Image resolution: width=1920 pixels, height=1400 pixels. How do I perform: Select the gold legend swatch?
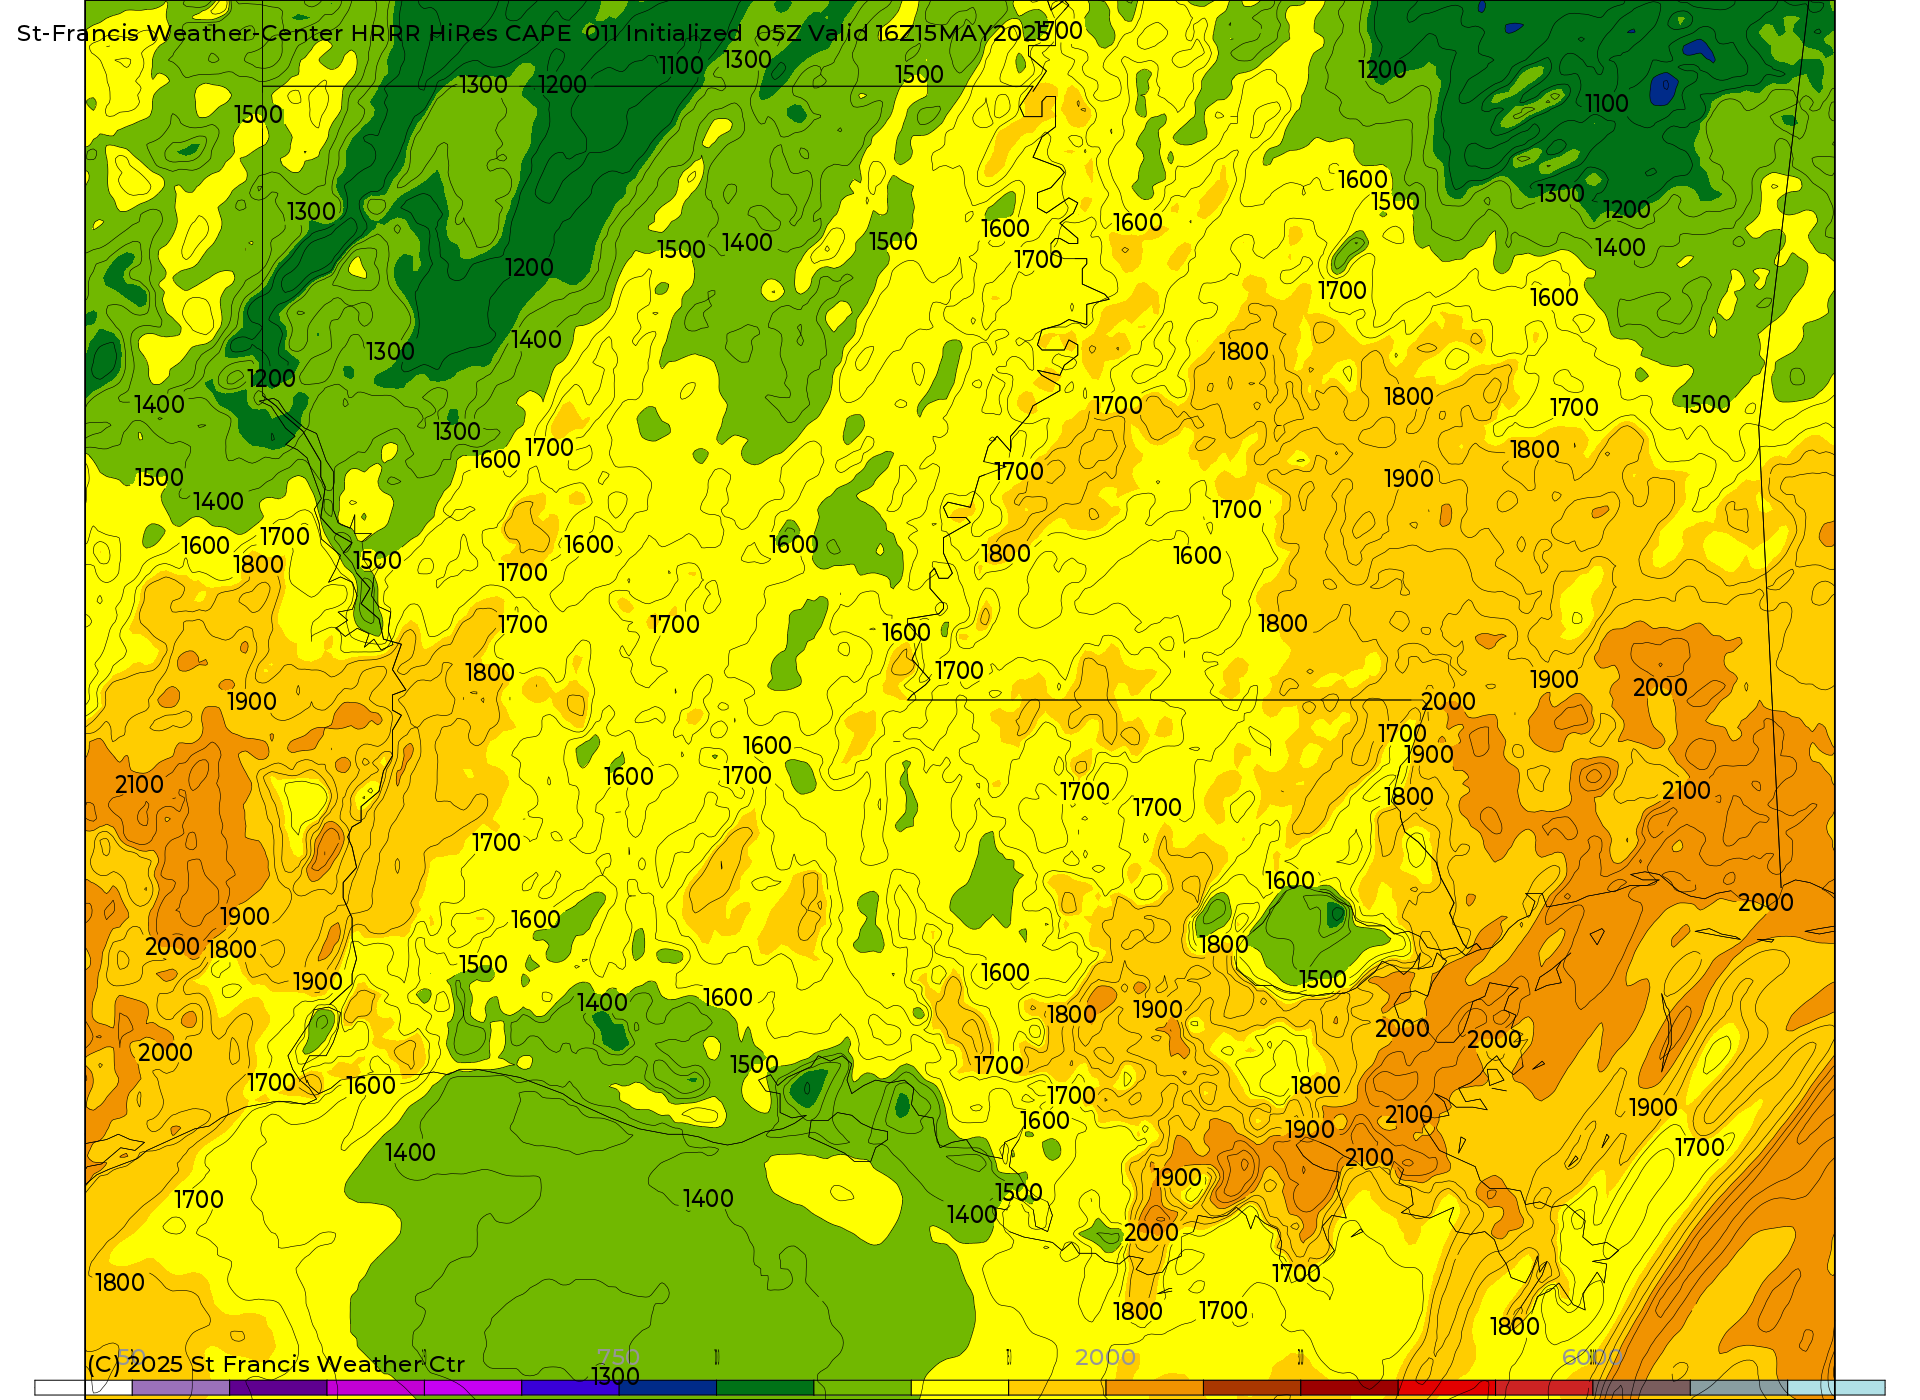point(1057,1388)
